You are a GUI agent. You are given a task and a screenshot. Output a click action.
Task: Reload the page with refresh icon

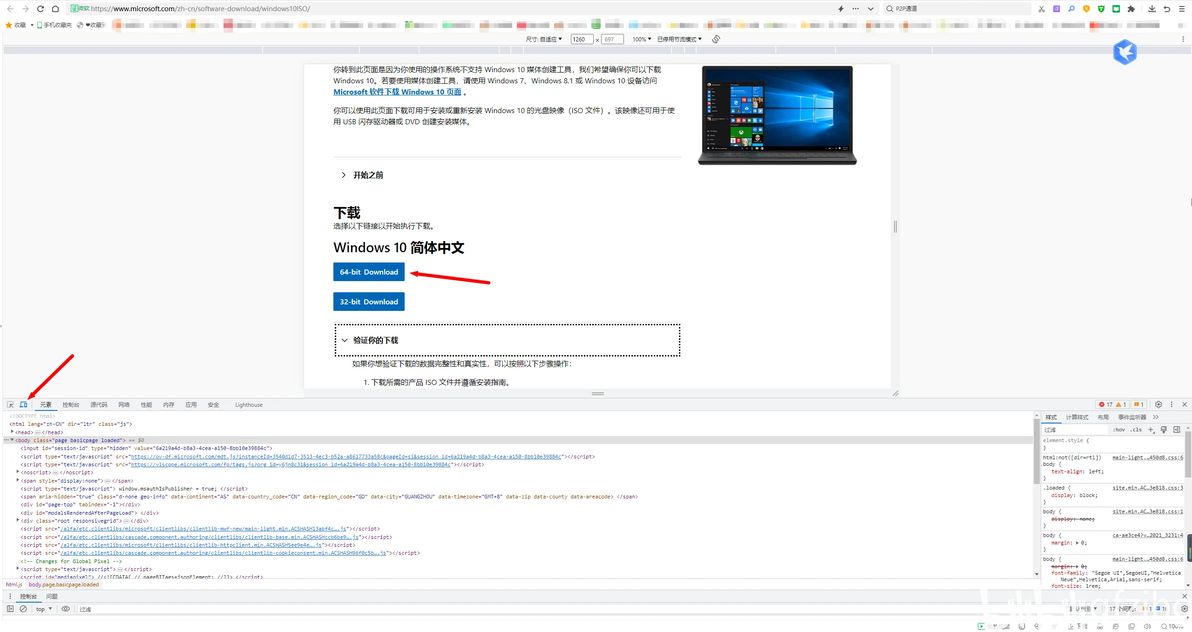pos(40,8)
